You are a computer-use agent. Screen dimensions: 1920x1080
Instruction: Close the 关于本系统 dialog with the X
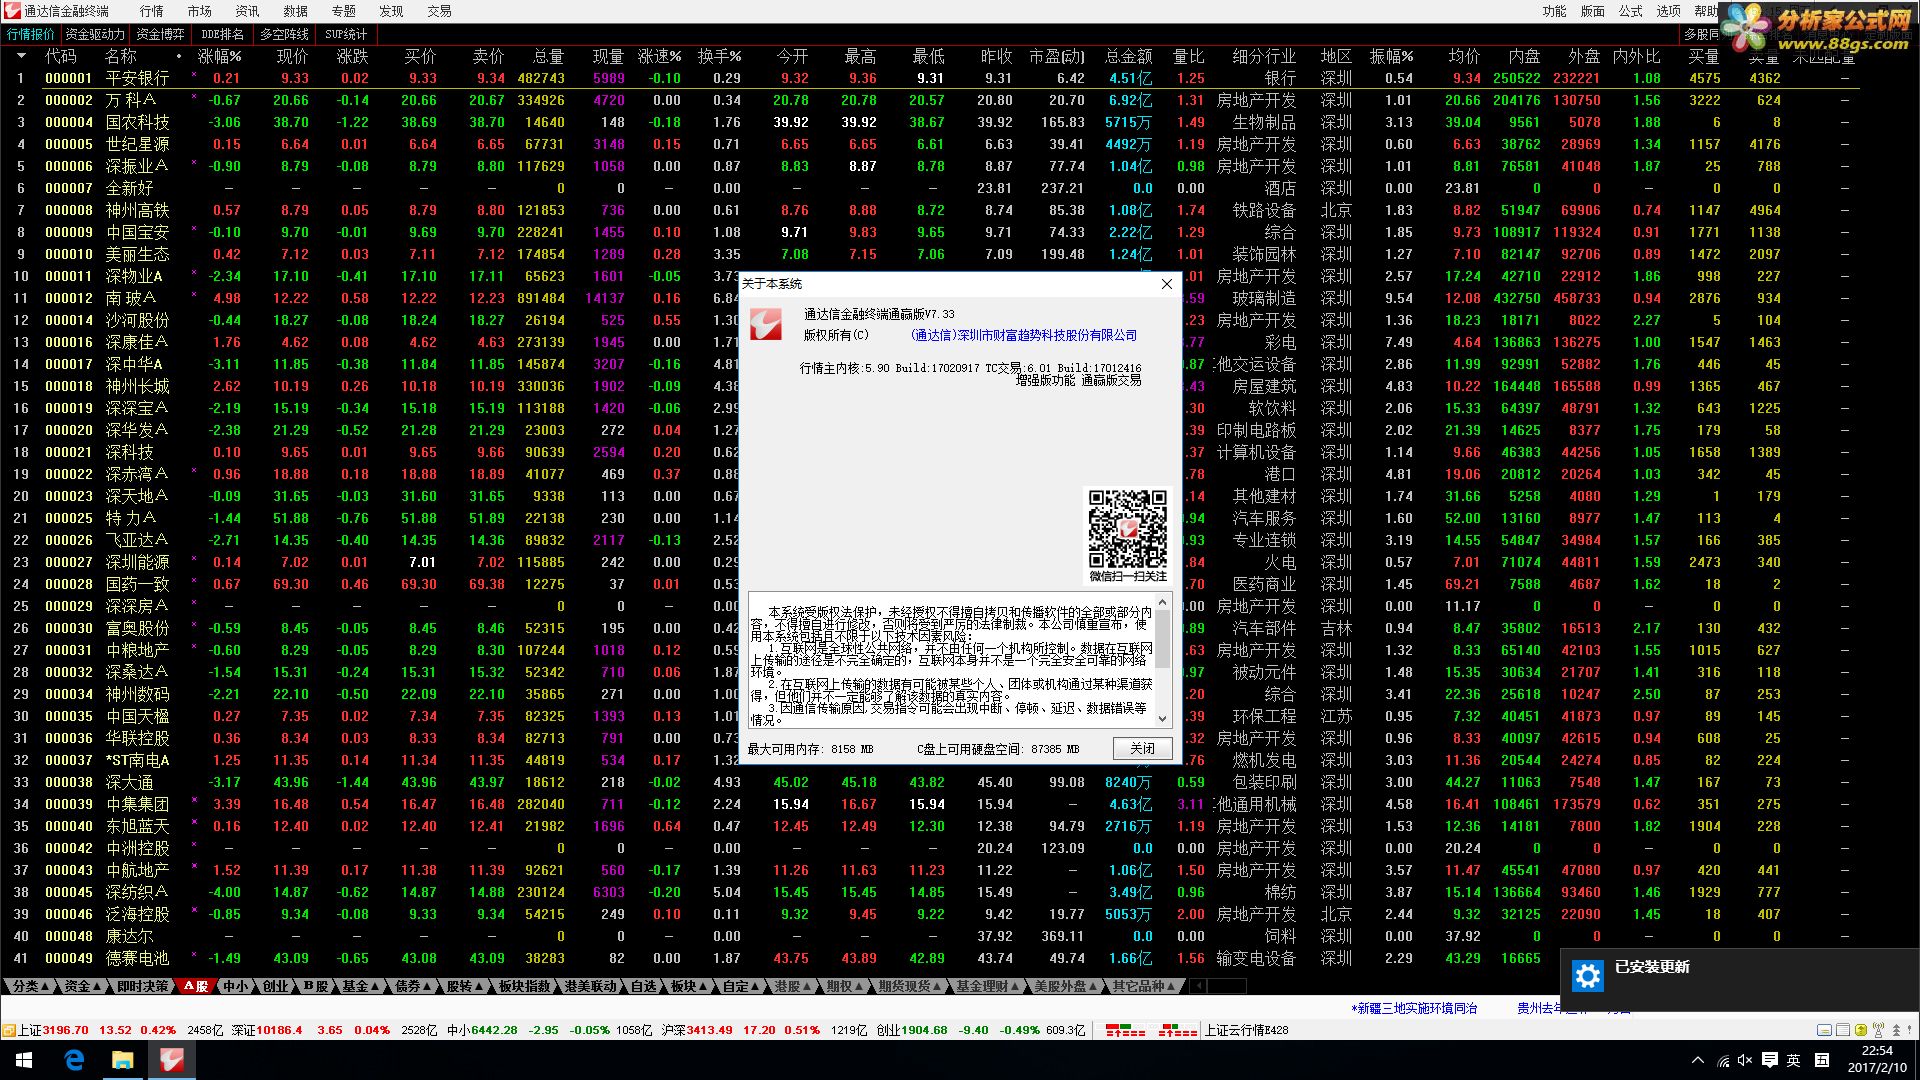(x=1166, y=284)
